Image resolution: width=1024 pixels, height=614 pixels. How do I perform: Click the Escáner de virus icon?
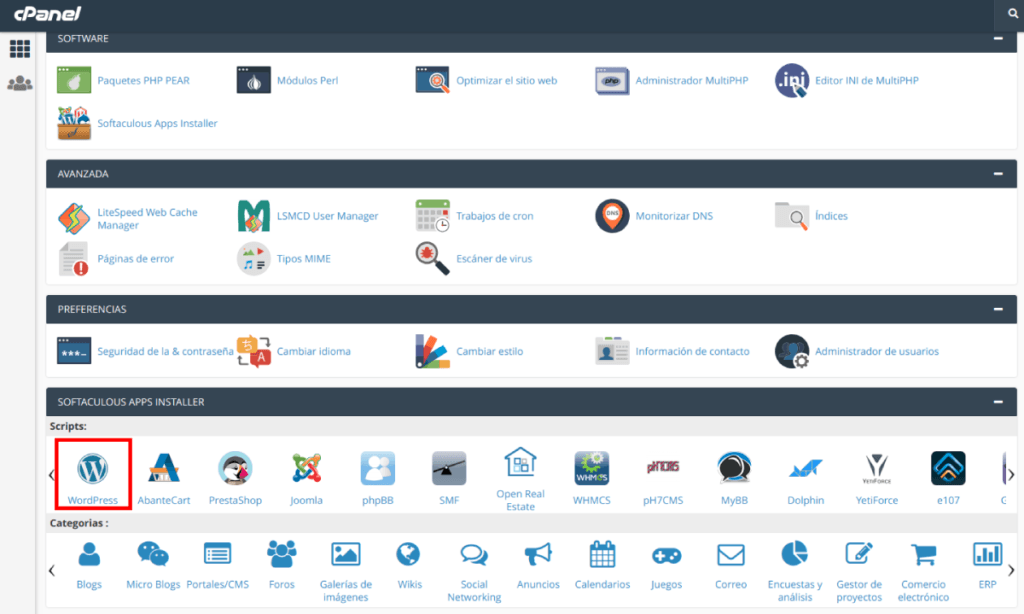pyautogui.click(x=433, y=258)
